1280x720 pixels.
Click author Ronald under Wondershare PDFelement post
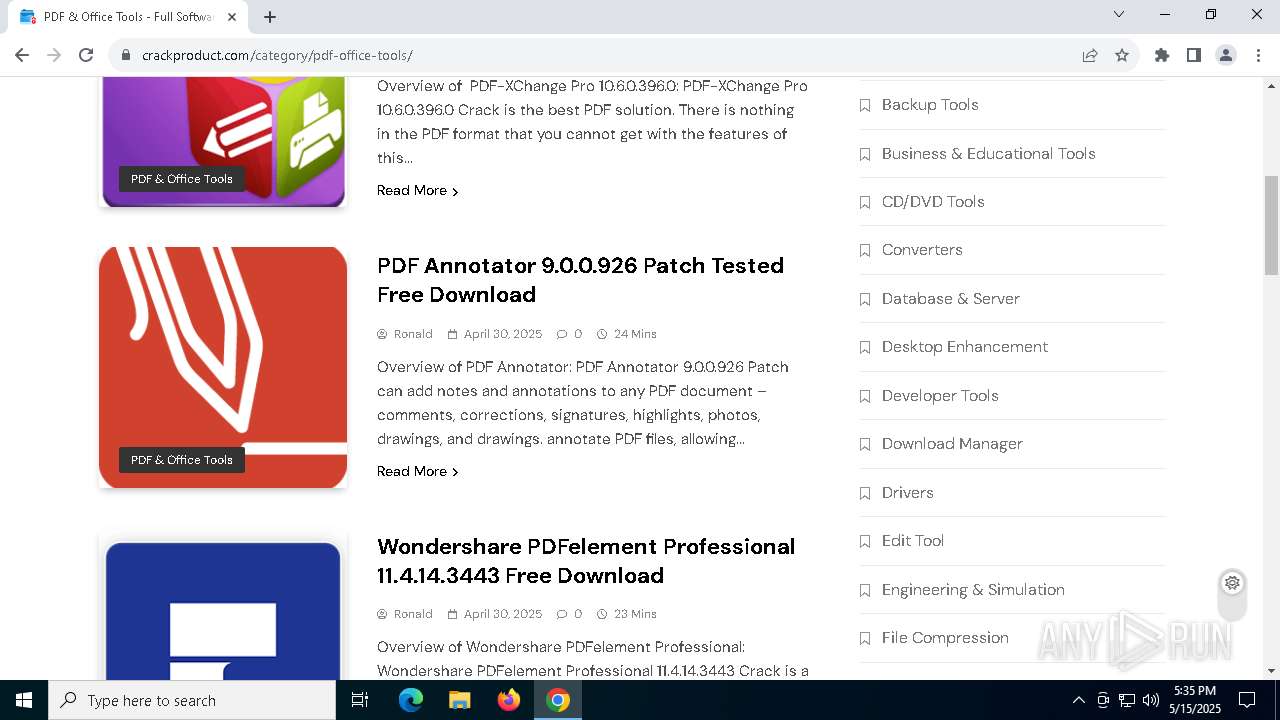(413, 614)
